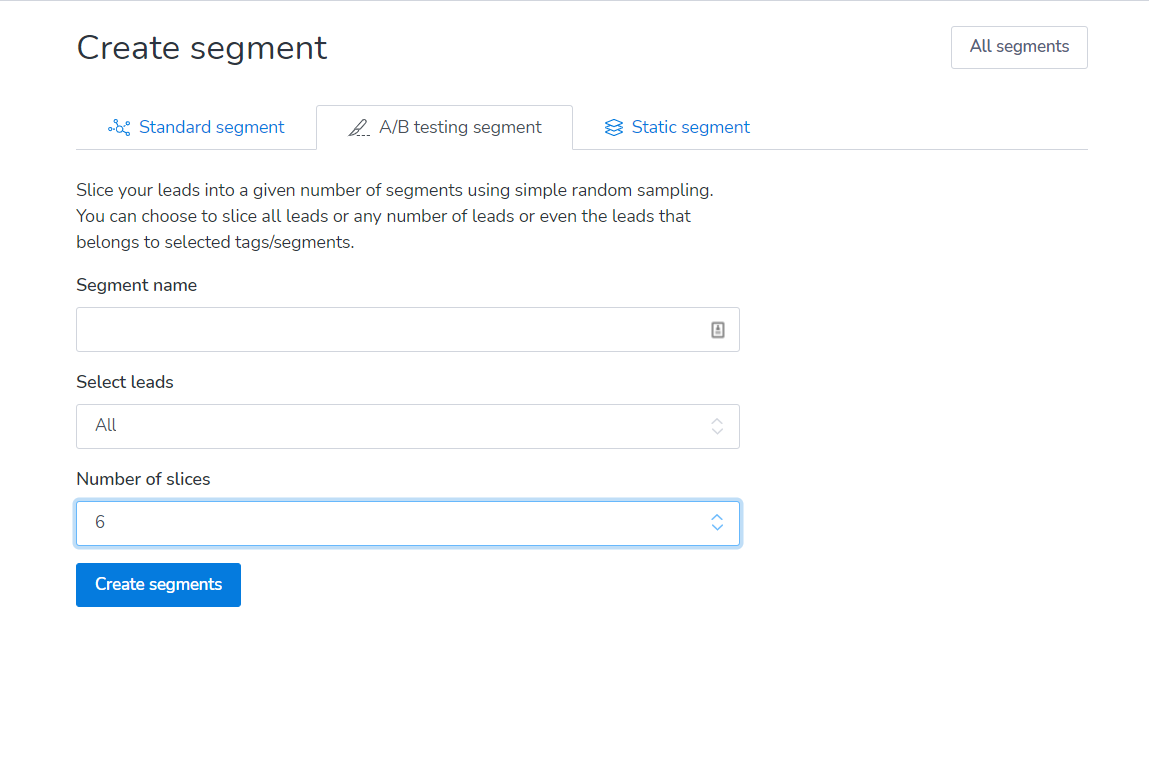Click the Create segment page heading
The width and height of the screenshot is (1149, 761).
[202, 47]
